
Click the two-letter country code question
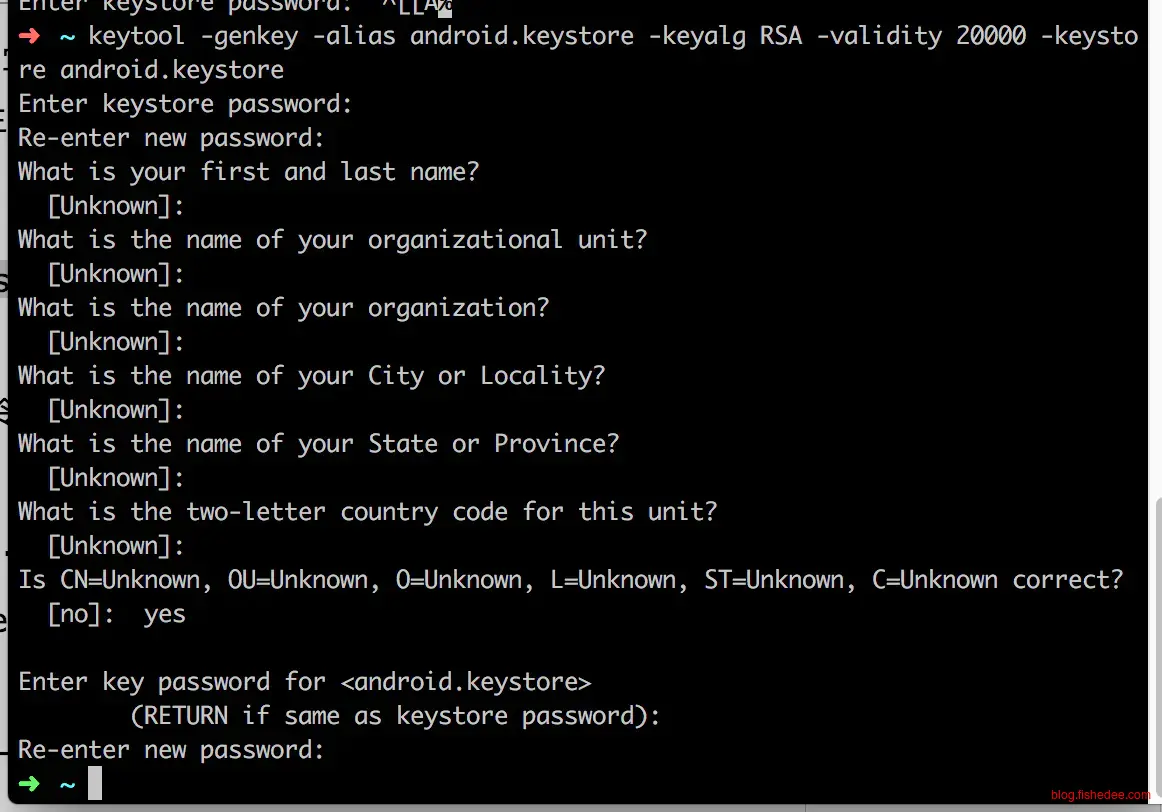tap(367, 512)
